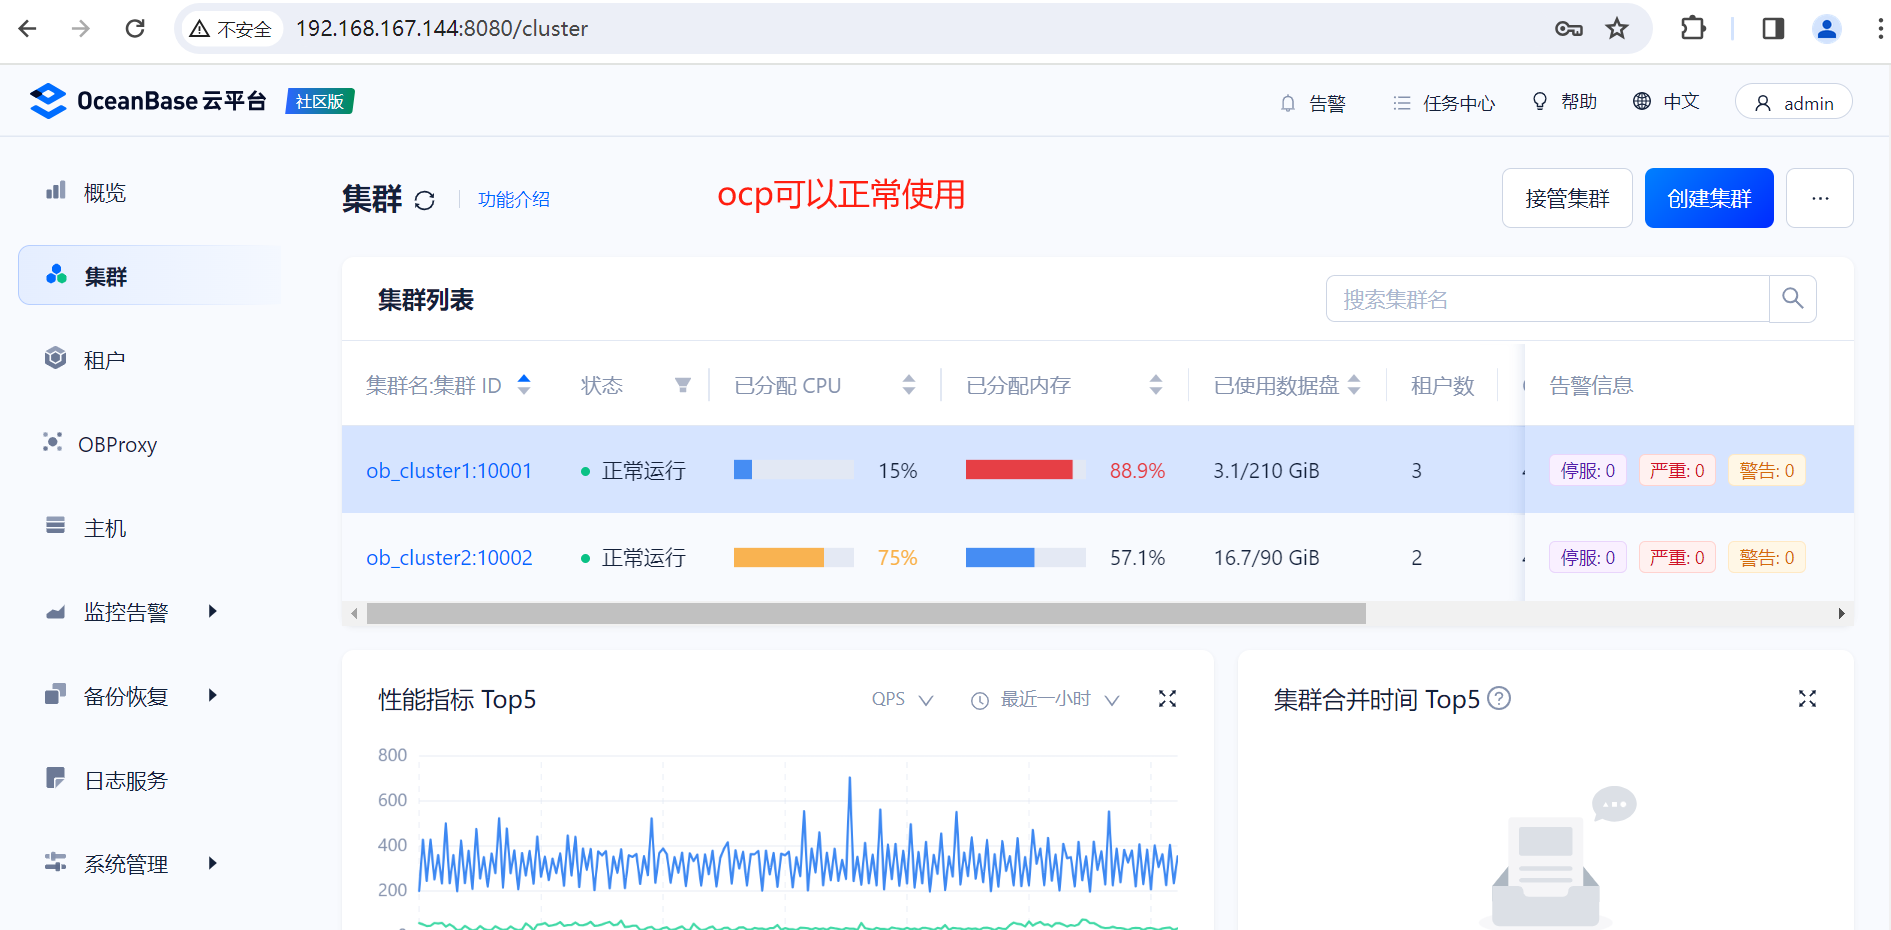Expand the cluster merge time Top5 card
Image resolution: width=1891 pixels, height=930 pixels.
[1807, 699]
